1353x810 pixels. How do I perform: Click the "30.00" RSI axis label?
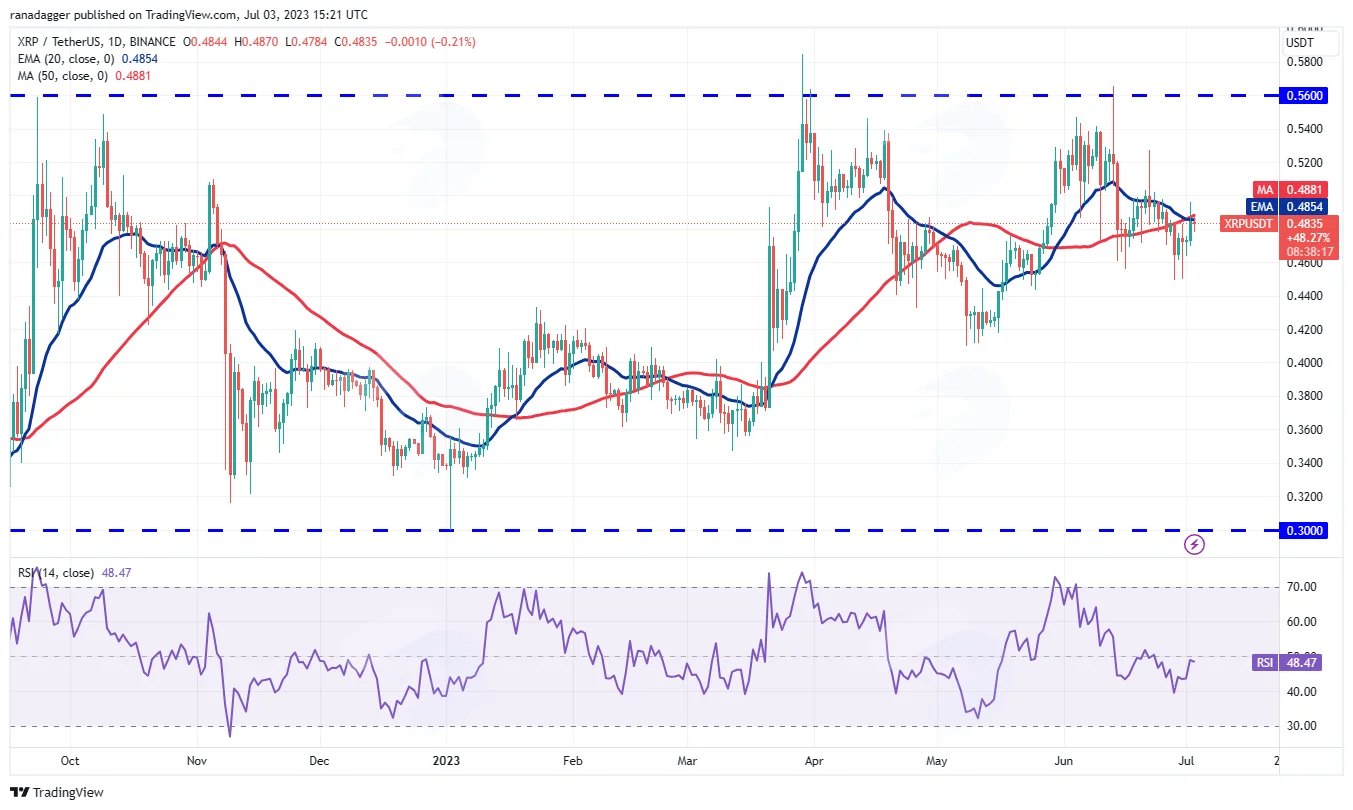[x=1301, y=726]
